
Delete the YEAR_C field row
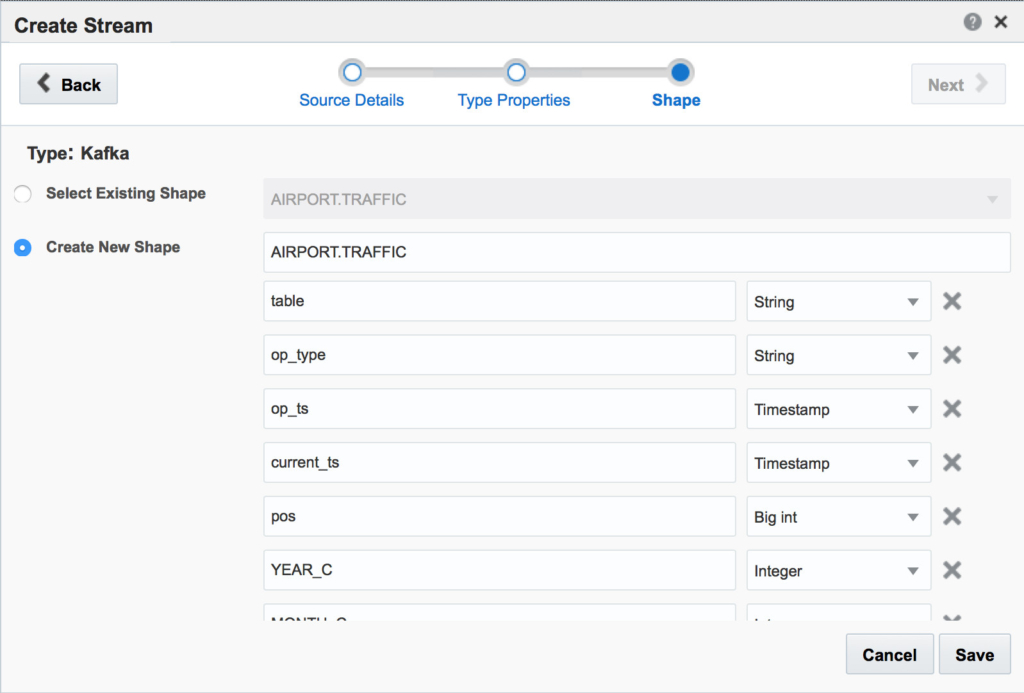tap(952, 570)
